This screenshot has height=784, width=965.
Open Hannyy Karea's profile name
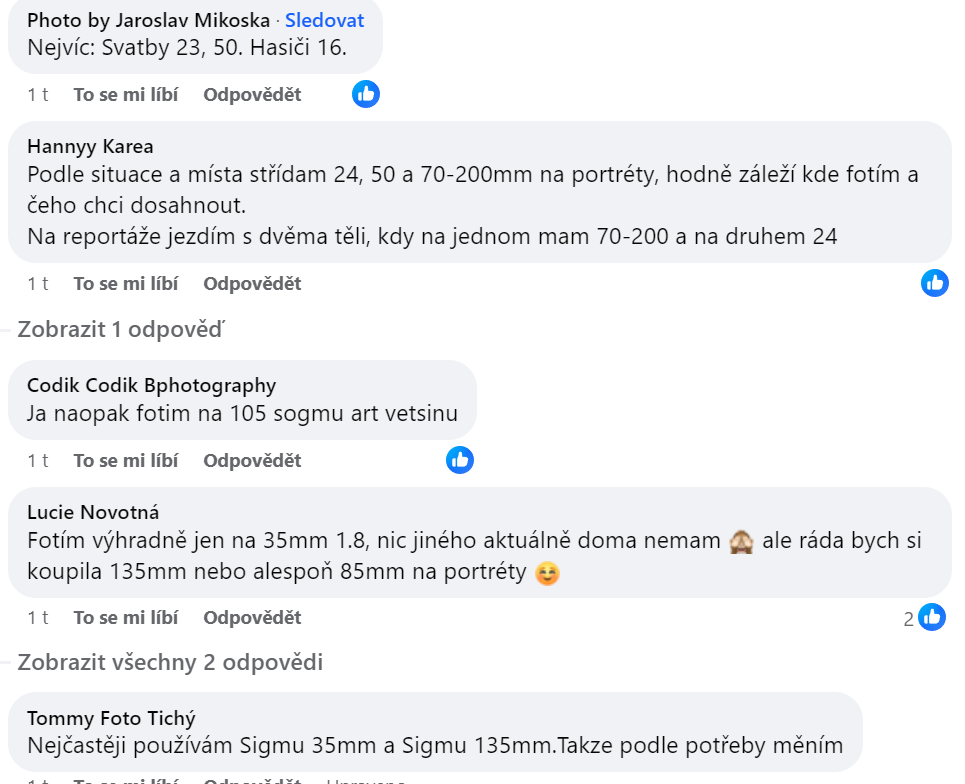[90, 146]
